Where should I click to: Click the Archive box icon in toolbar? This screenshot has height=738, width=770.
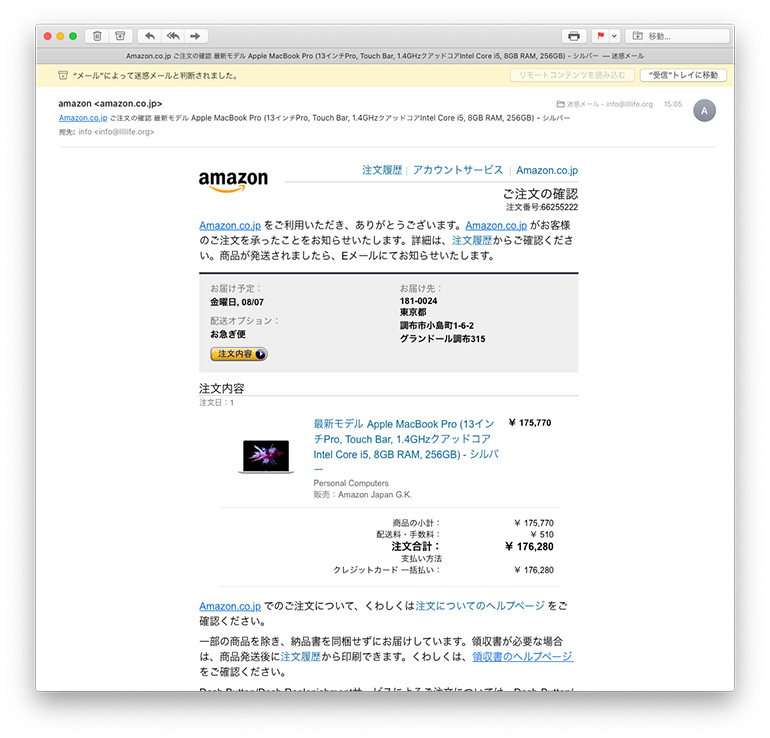tap(120, 36)
